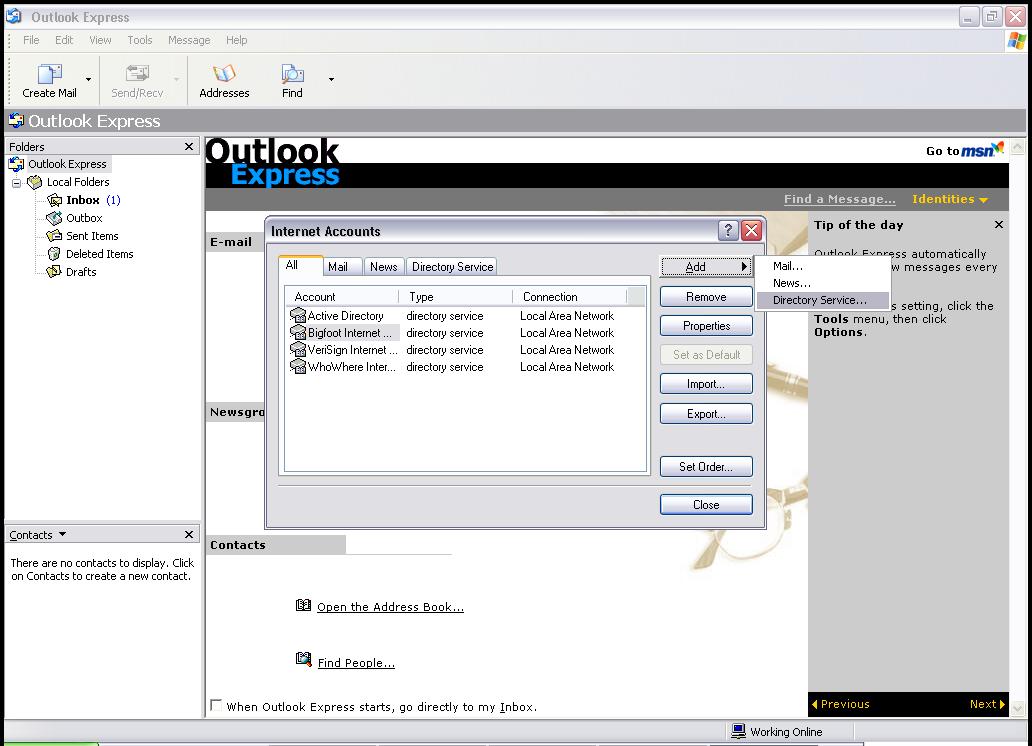The image size is (1032, 746).
Task: Click the Export... button
Action: click(x=706, y=413)
